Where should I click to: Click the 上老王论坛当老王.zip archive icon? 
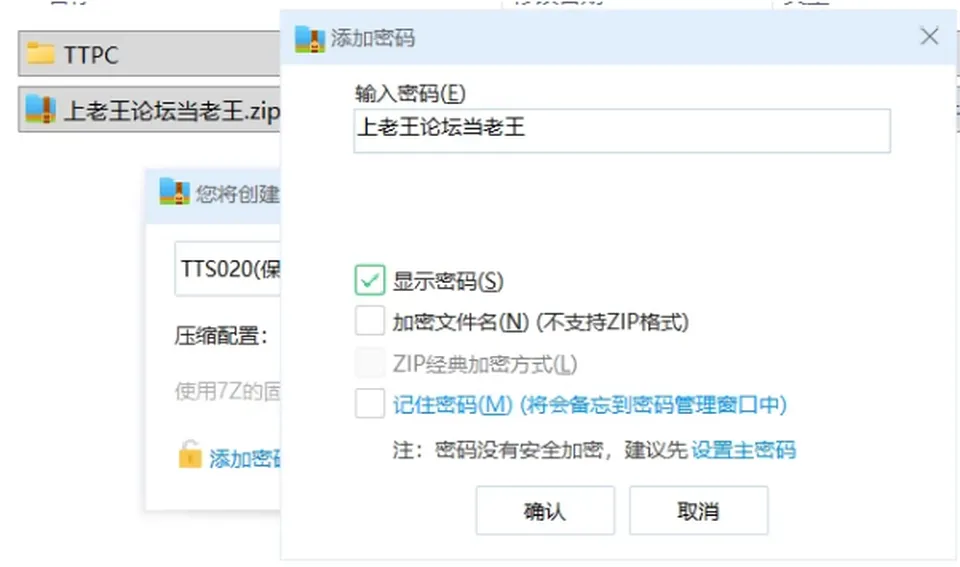point(40,110)
